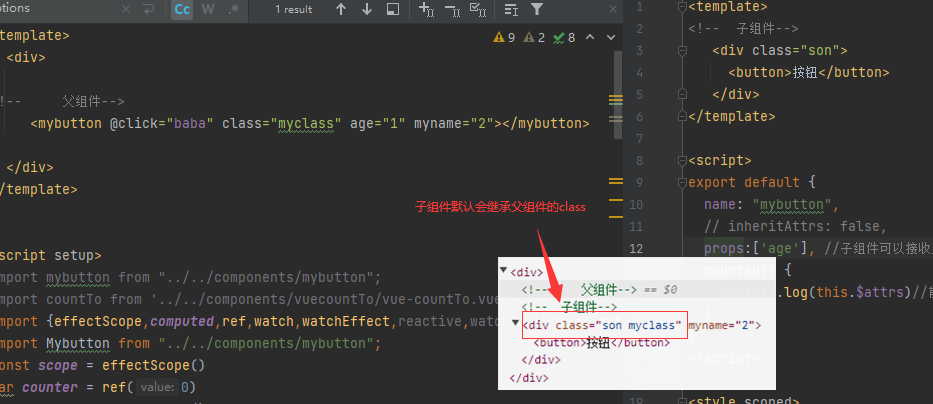This screenshot has width=933, height=404.
Task: Click line number 7 in right gutter
Action: point(639,139)
